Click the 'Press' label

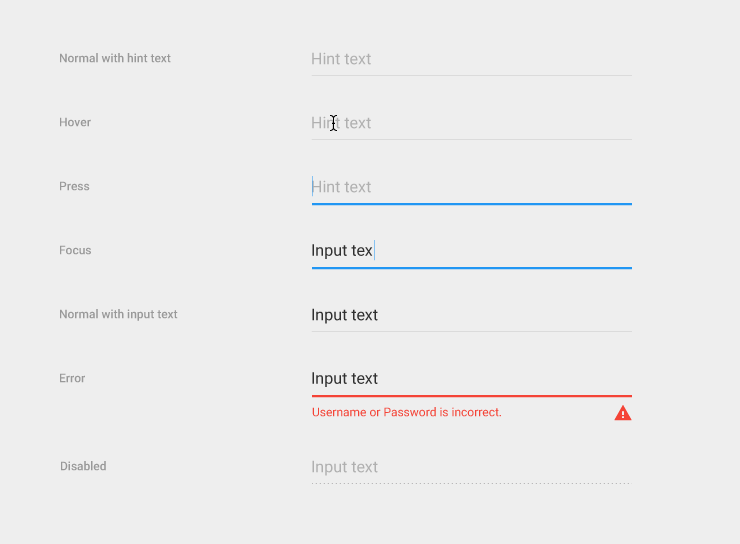(x=74, y=186)
